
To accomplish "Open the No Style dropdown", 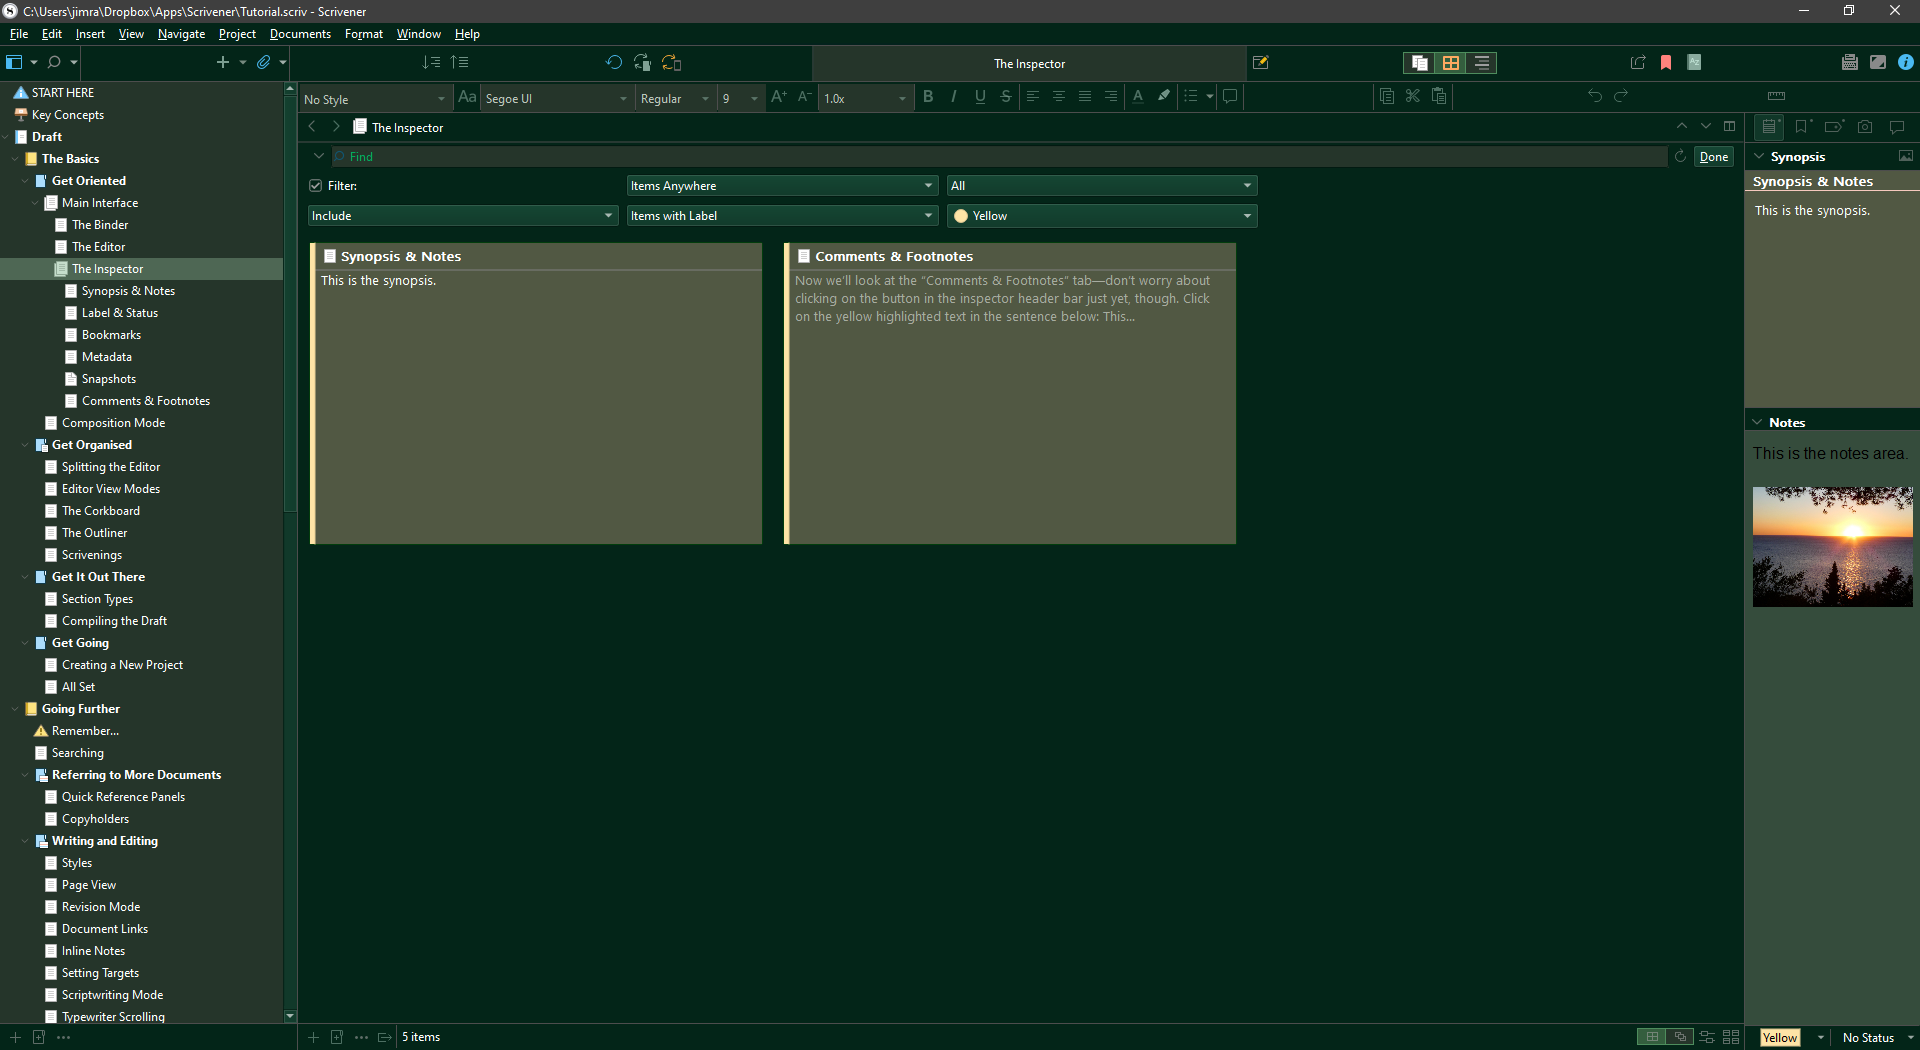I will (x=375, y=98).
